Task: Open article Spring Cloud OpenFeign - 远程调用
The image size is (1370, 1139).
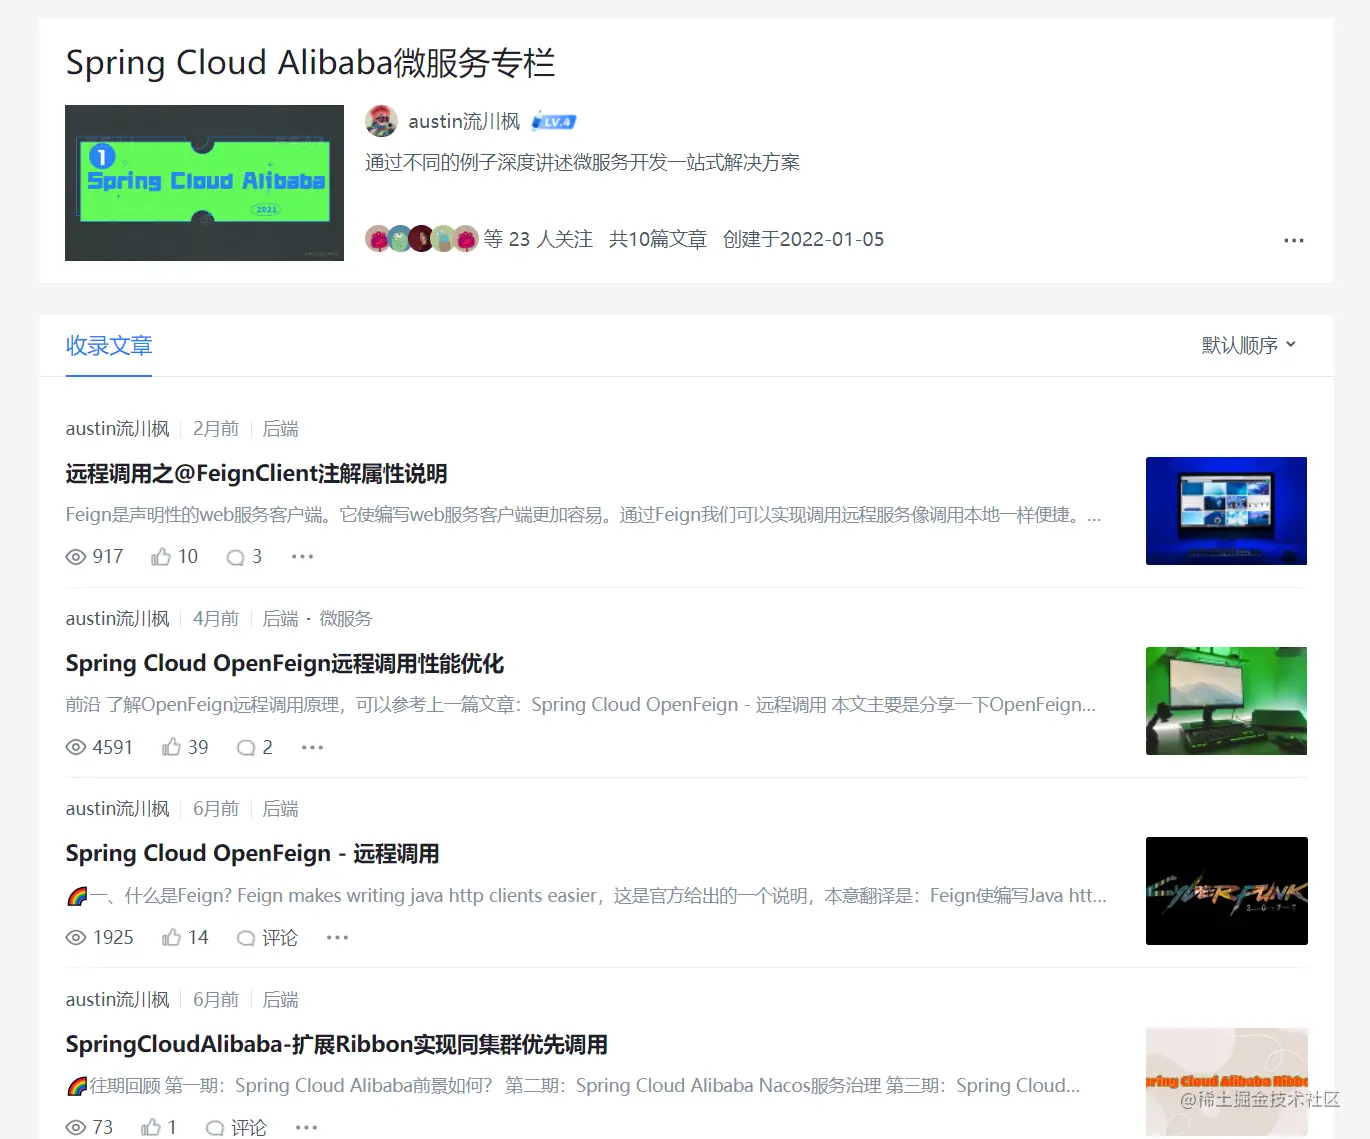Action: (252, 854)
